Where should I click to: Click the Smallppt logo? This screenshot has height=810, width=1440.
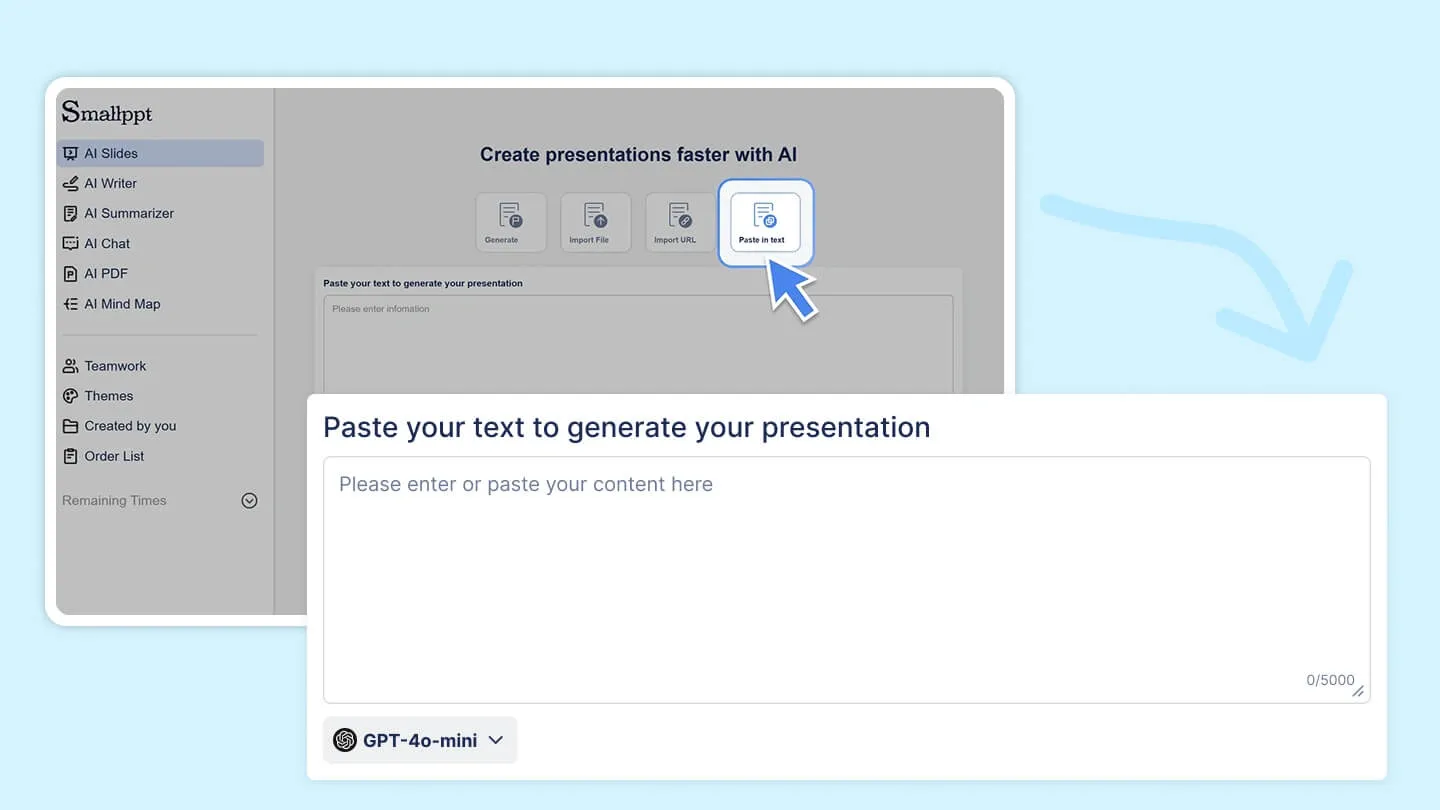coord(106,113)
